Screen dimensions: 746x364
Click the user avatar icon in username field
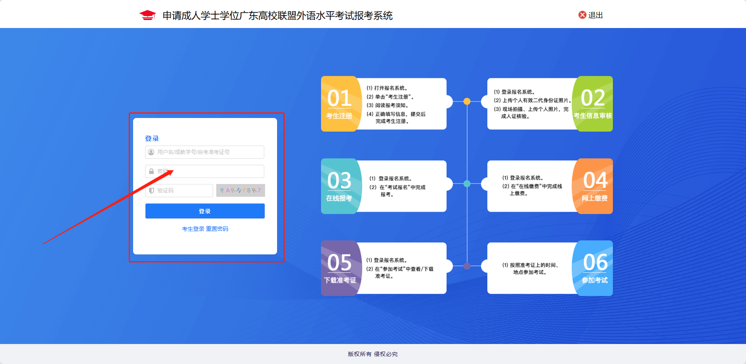tap(151, 152)
